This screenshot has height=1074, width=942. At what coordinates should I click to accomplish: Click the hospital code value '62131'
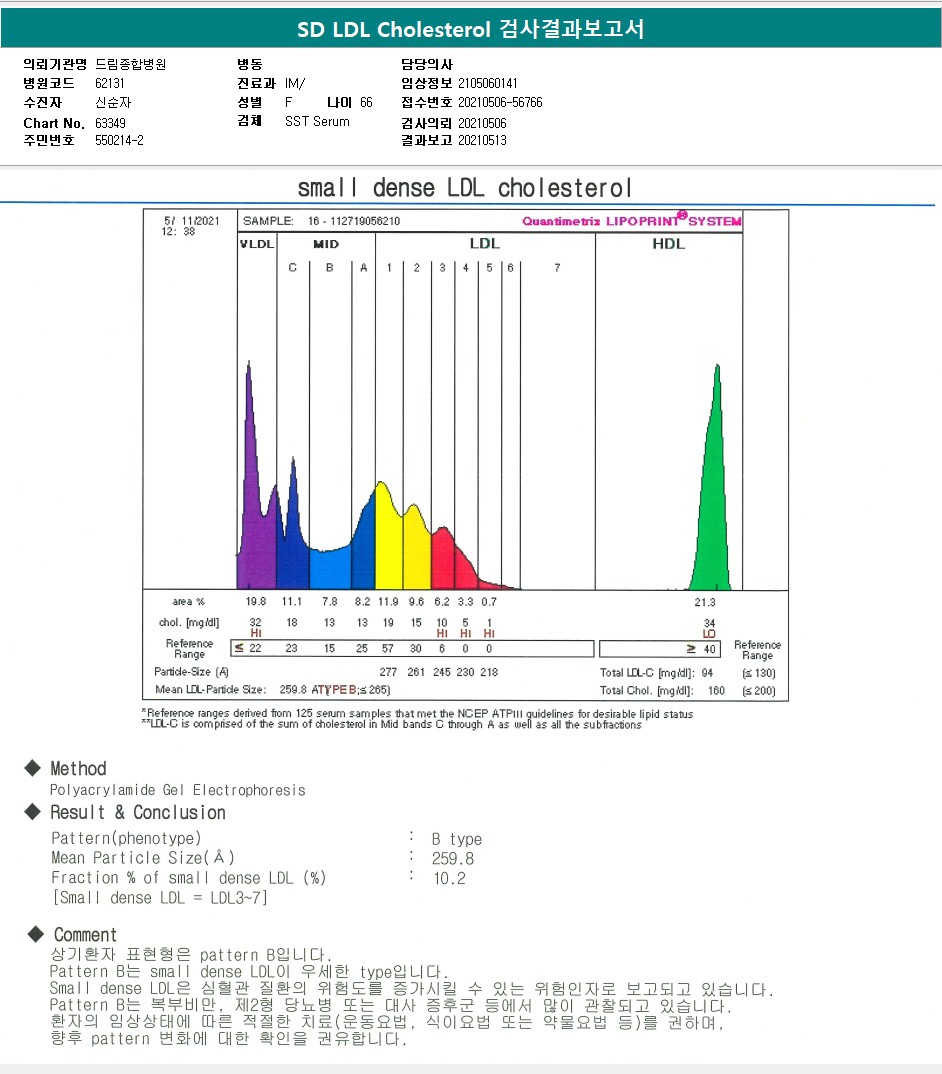pos(110,83)
